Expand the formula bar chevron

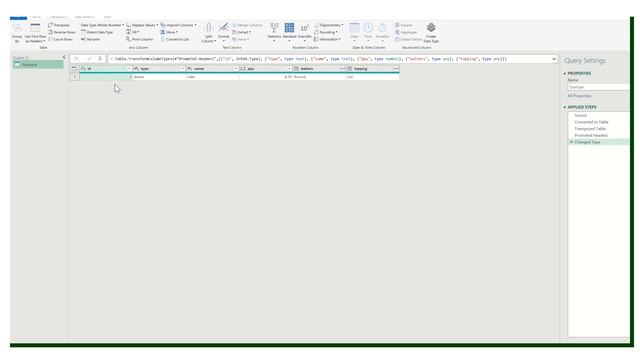pos(554,59)
